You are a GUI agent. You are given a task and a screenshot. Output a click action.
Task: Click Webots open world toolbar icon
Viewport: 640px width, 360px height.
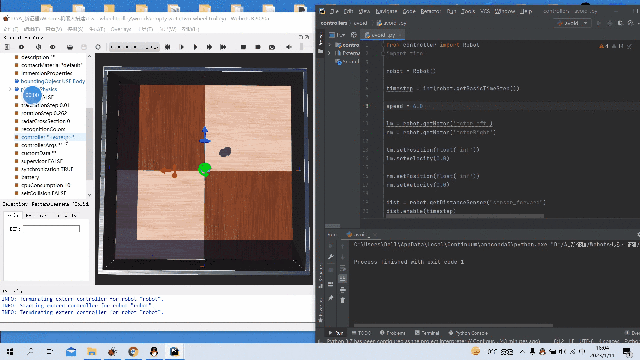pyautogui.click(x=70, y=47)
